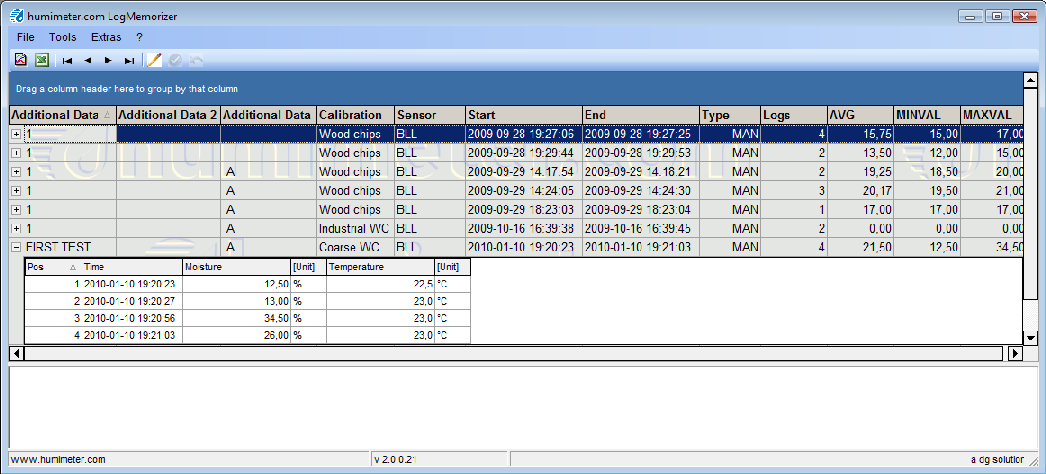
Task: Click the Pos header in detail table
Action: (52, 267)
